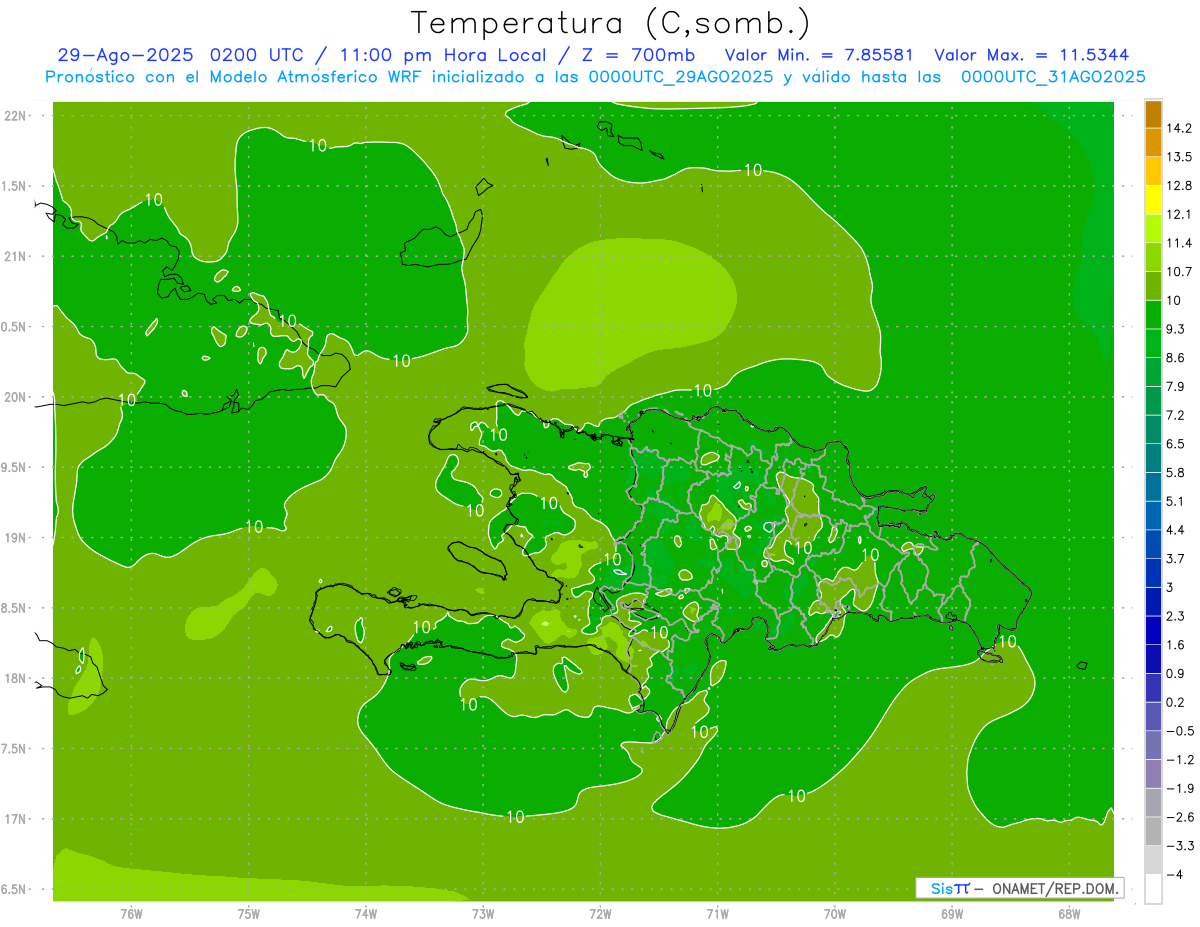The image size is (1200, 927).
Task: Select the "13.5" legend value
Action: click(x=1179, y=157)
